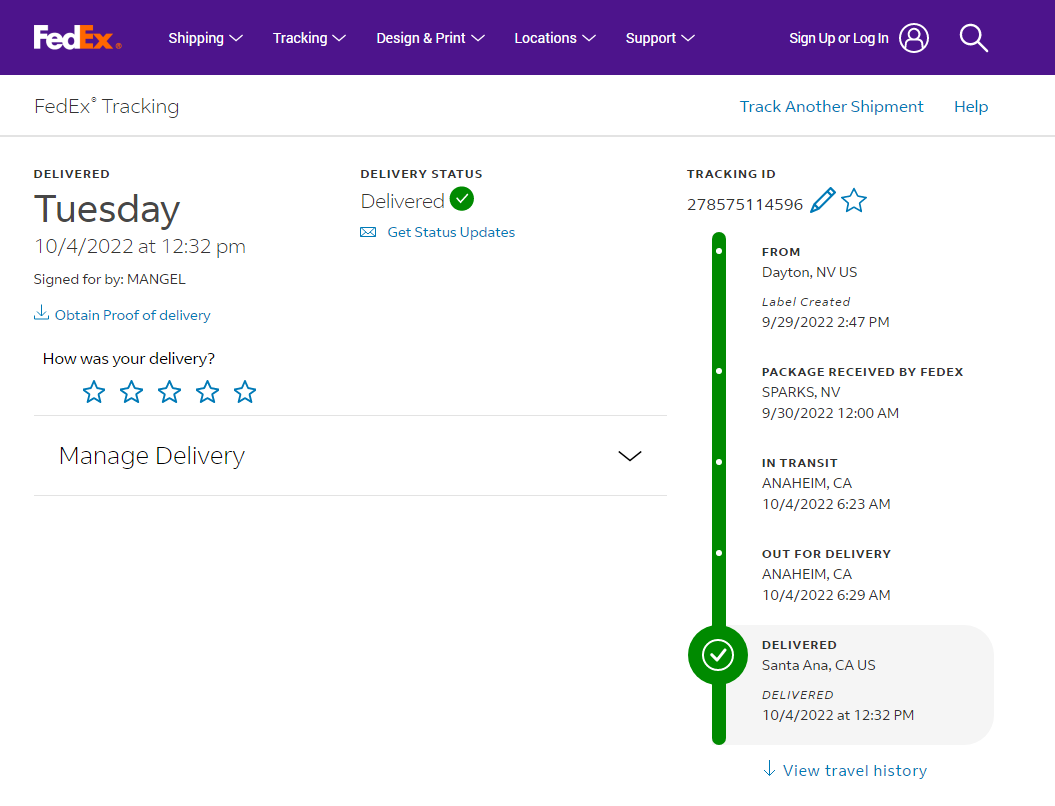Rate delivery three stars

point(170,392)
